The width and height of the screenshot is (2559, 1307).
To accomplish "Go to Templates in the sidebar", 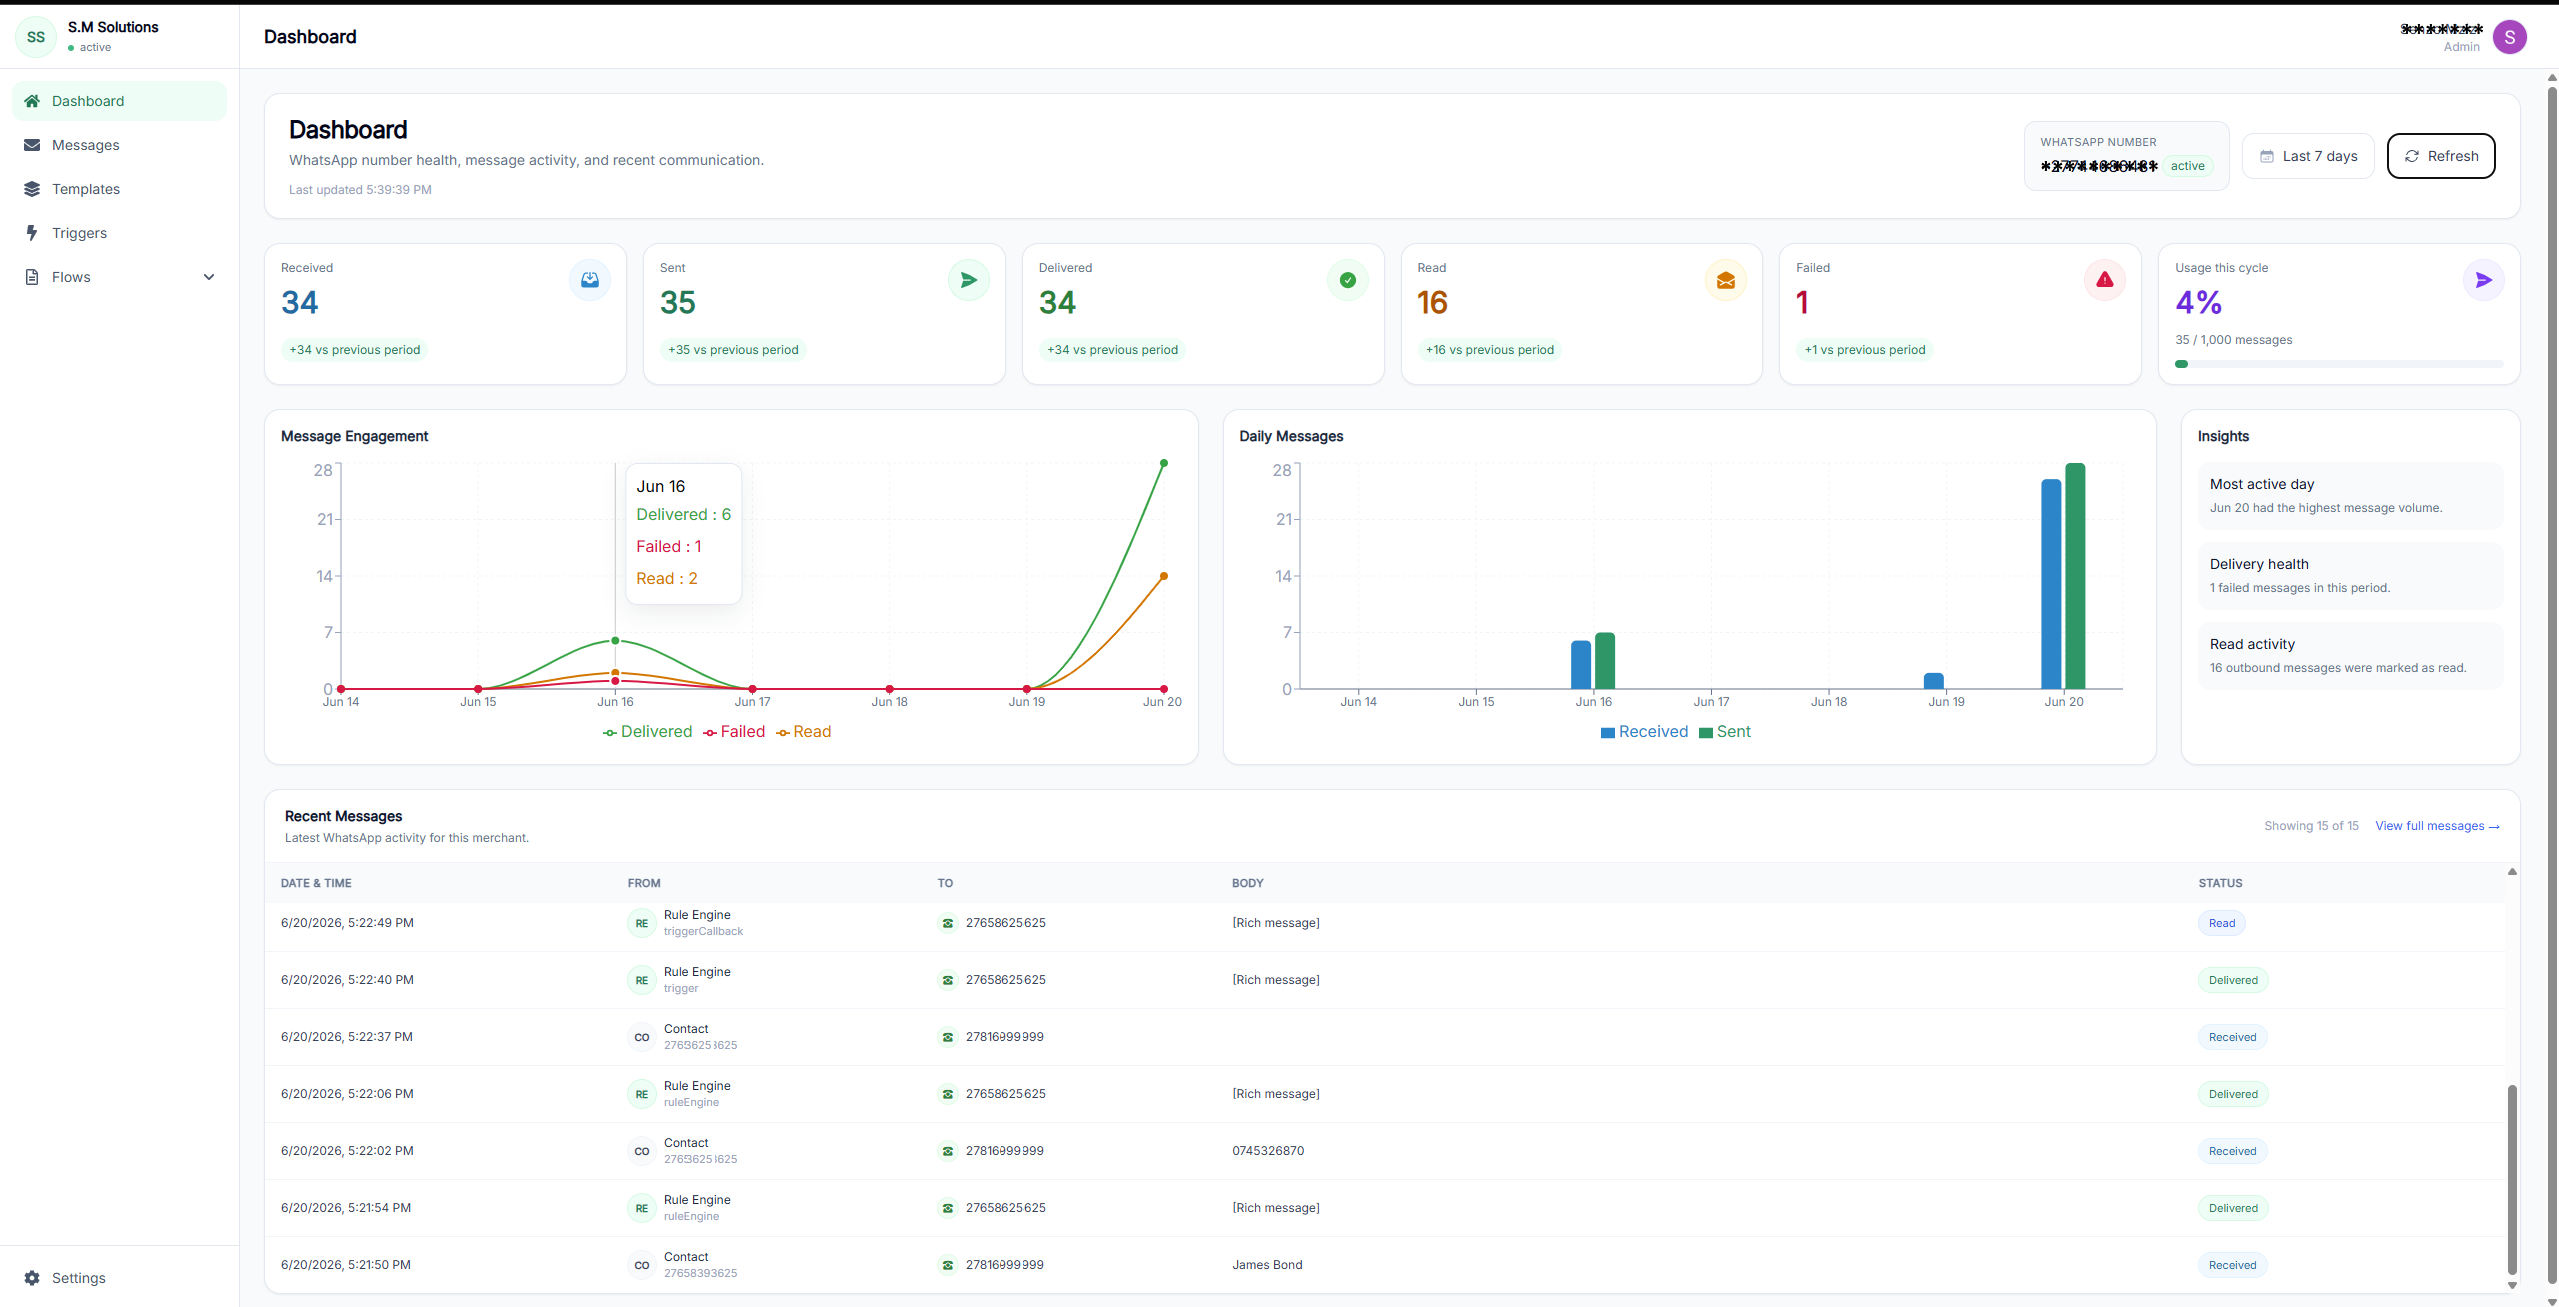I will click(x=119, y=189).
